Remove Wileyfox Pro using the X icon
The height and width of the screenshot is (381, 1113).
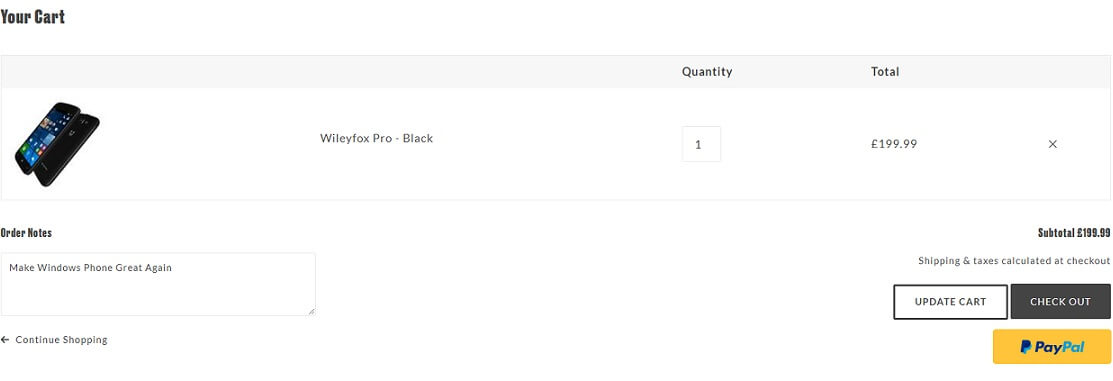(1053, 144)
